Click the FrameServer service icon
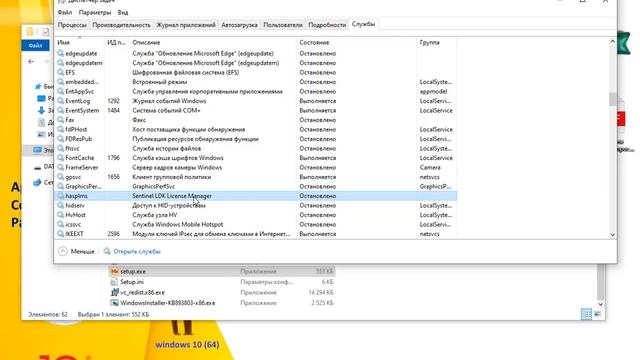This screenshot has width=640, height=360. [x=60, y=167]
